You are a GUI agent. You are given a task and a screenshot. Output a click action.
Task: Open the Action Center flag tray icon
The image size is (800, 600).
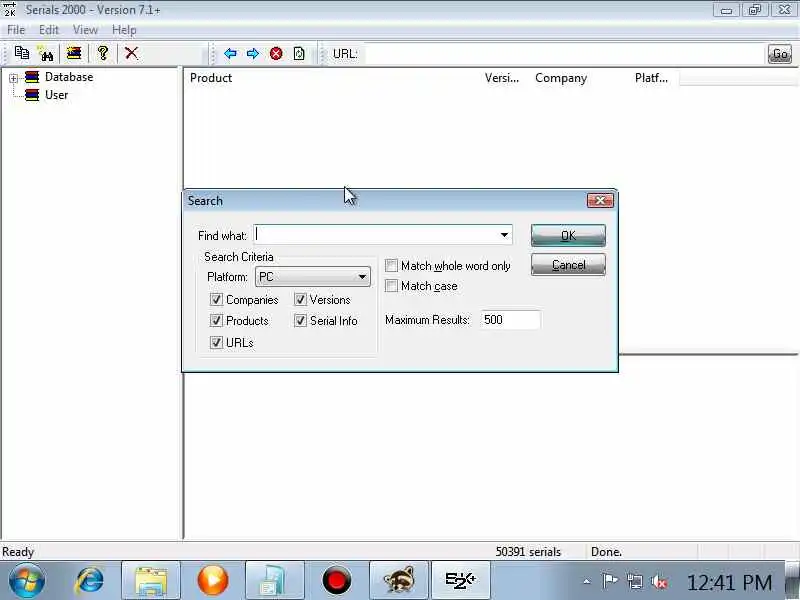(x=610, y=581)
